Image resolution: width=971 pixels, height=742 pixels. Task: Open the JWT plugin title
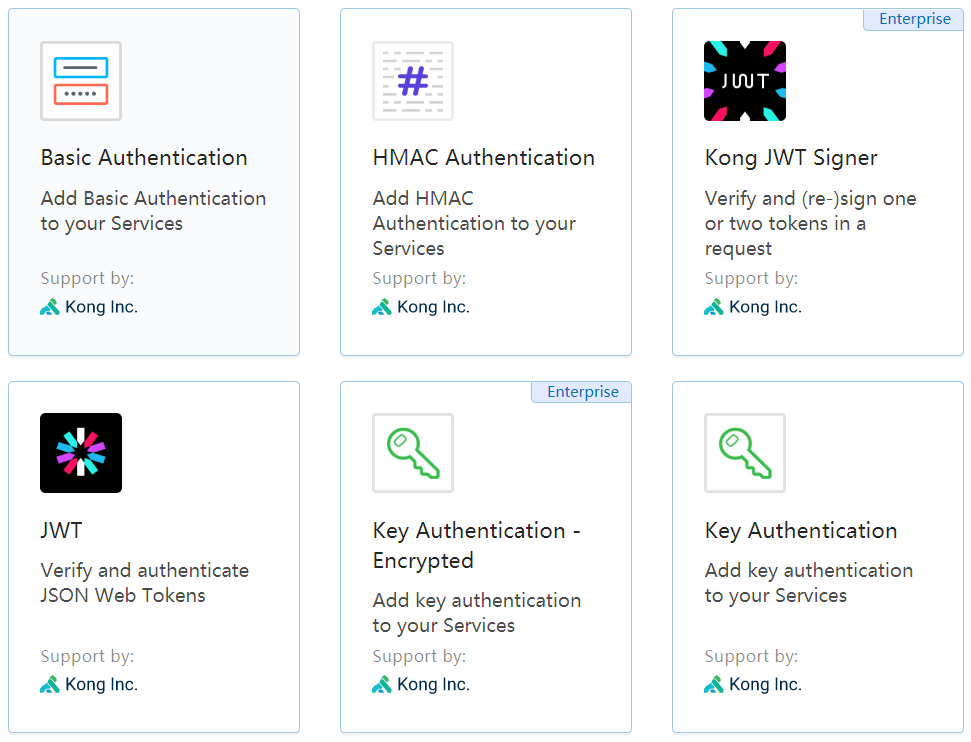pyautogui.click(x=61, y=530)
